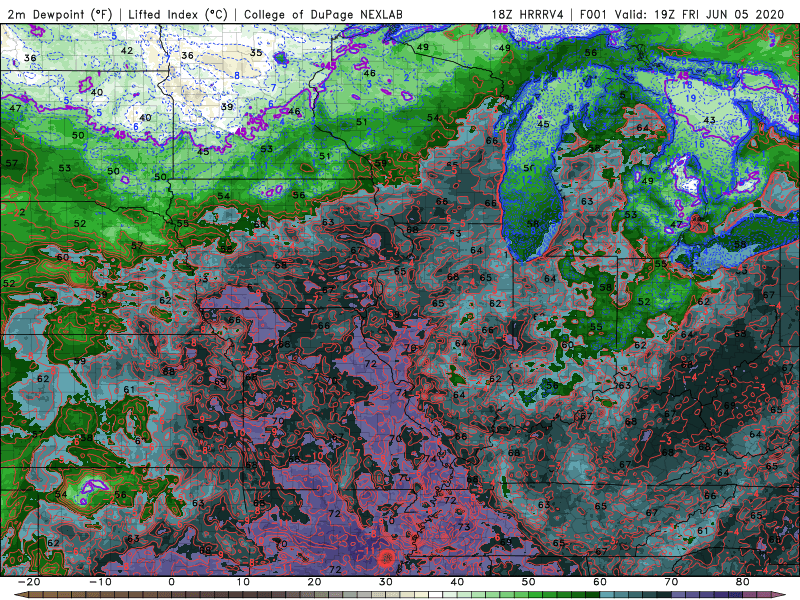Click the '2m Dewpoint (°F)' title text
Viewport: 800px width, 600px height.
pyautogui.click(x=60, y=14)
